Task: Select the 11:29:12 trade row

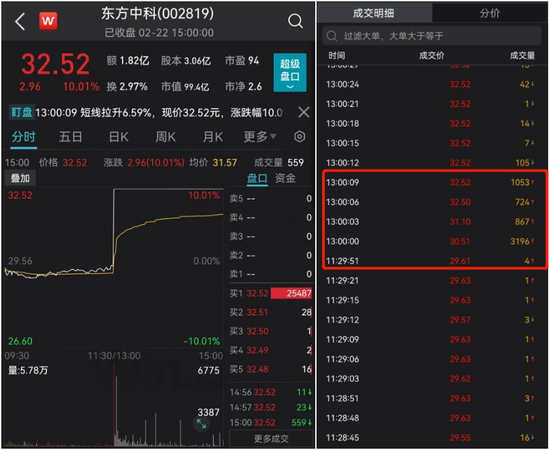Action: click(x=432, y=320)
